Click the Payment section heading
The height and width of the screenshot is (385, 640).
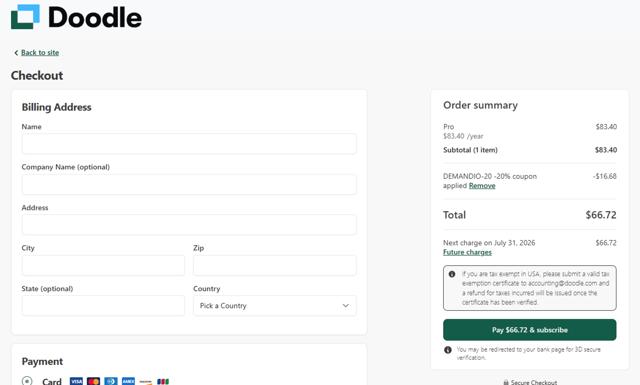tap(42, 362)
